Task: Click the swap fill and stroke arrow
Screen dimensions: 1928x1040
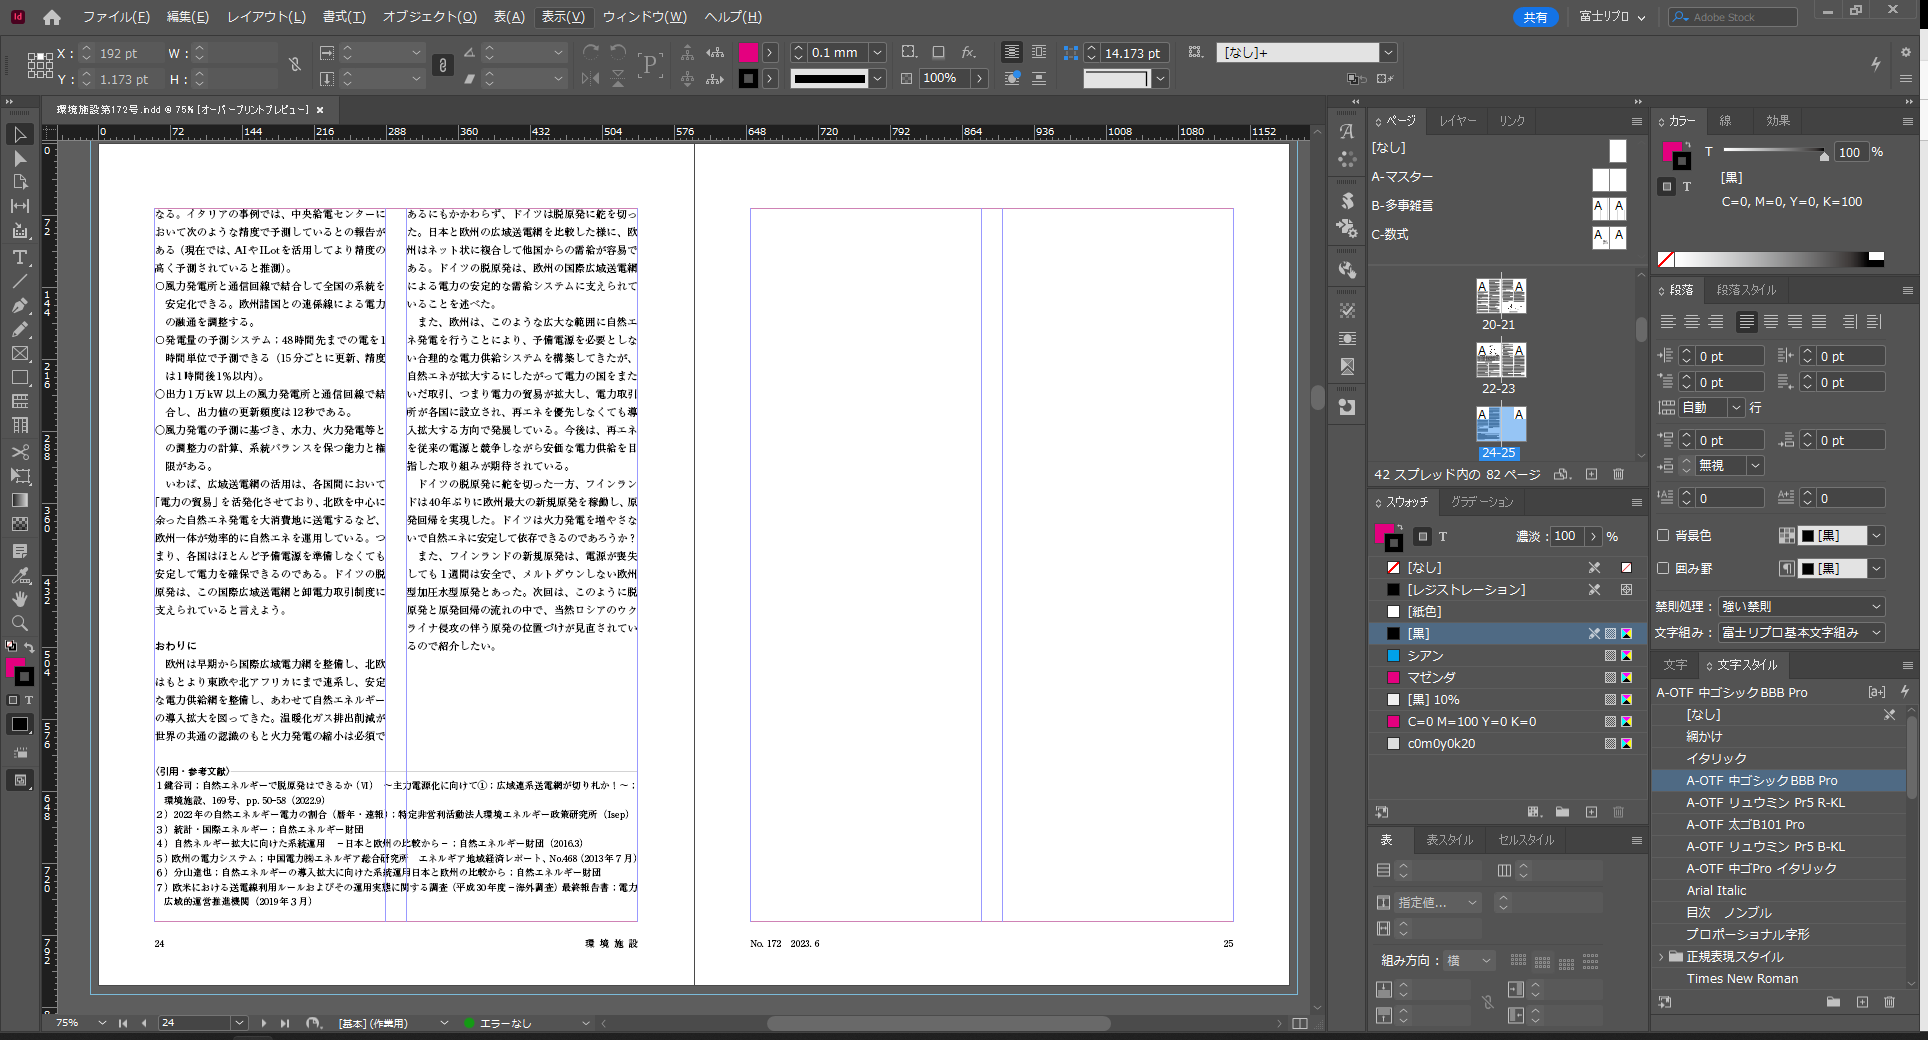Action: [29, 648]
